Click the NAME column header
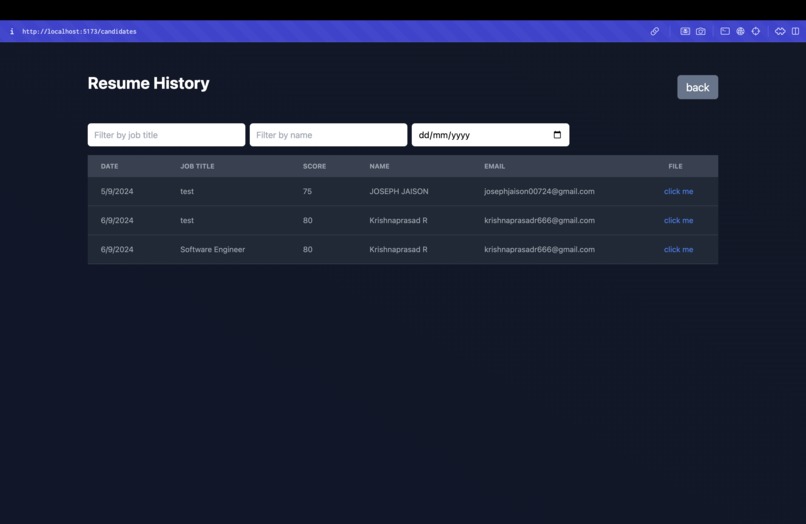Screen dimensions: 806x524 click(x=379, y=166)
